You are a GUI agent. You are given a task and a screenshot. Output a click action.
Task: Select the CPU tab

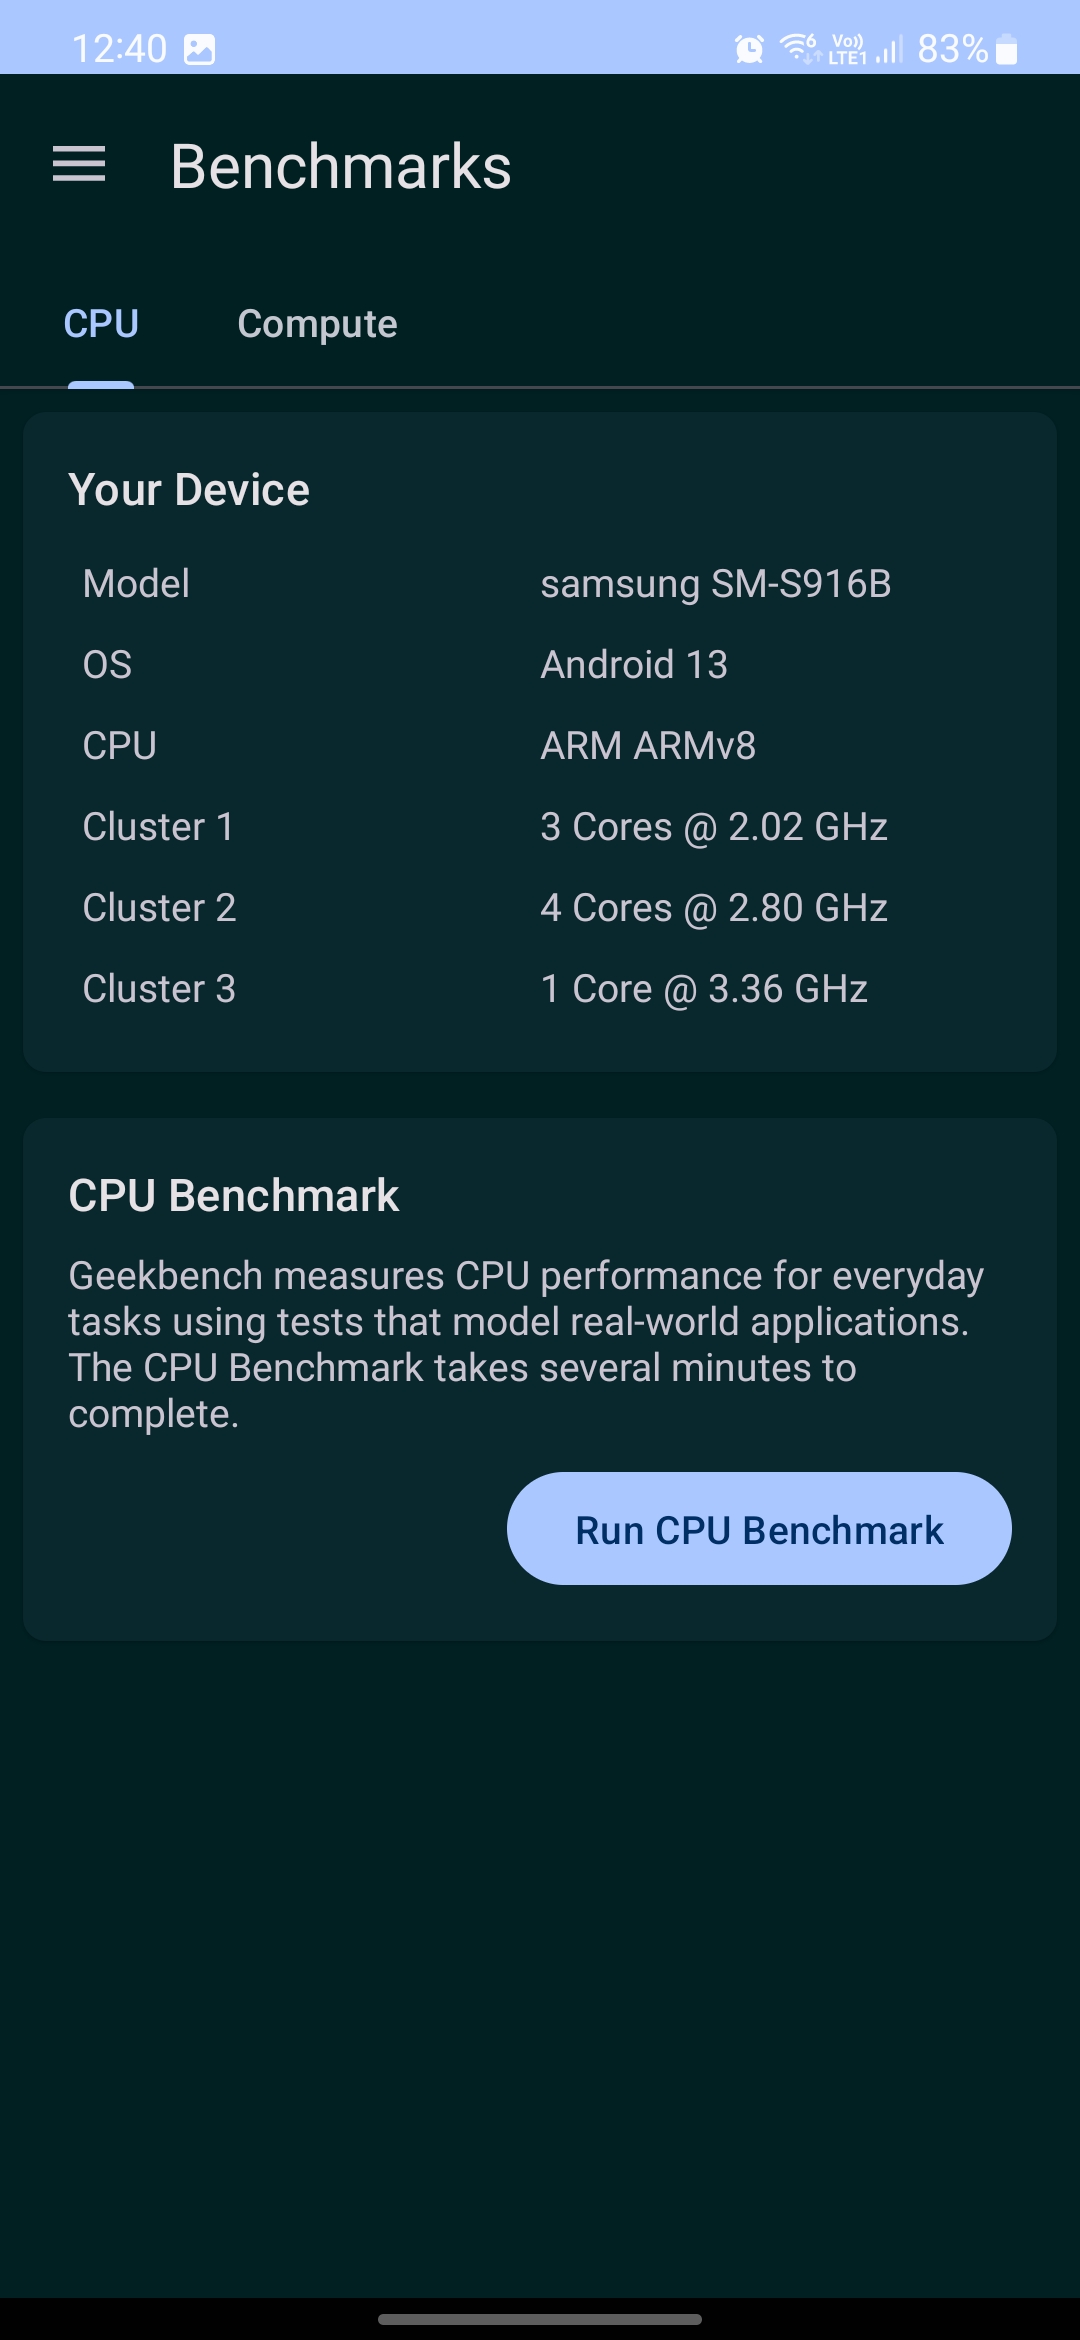(101, 324)
